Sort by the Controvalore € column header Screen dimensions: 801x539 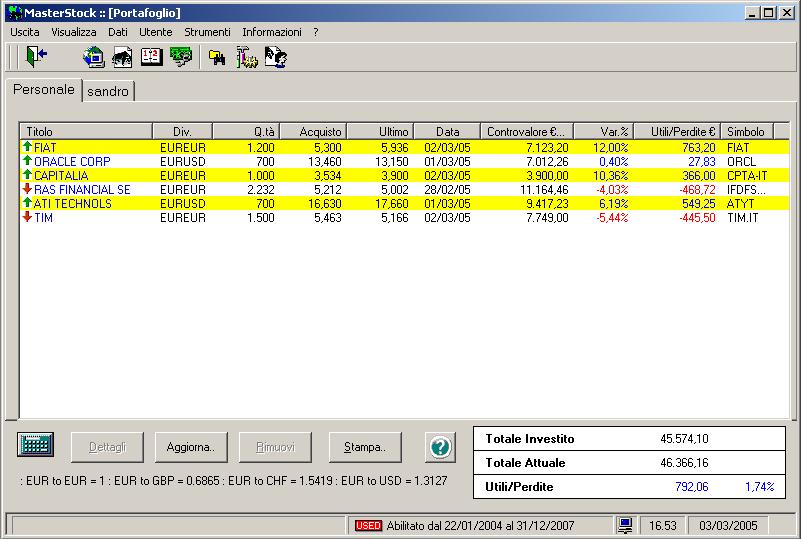point(527,131)
